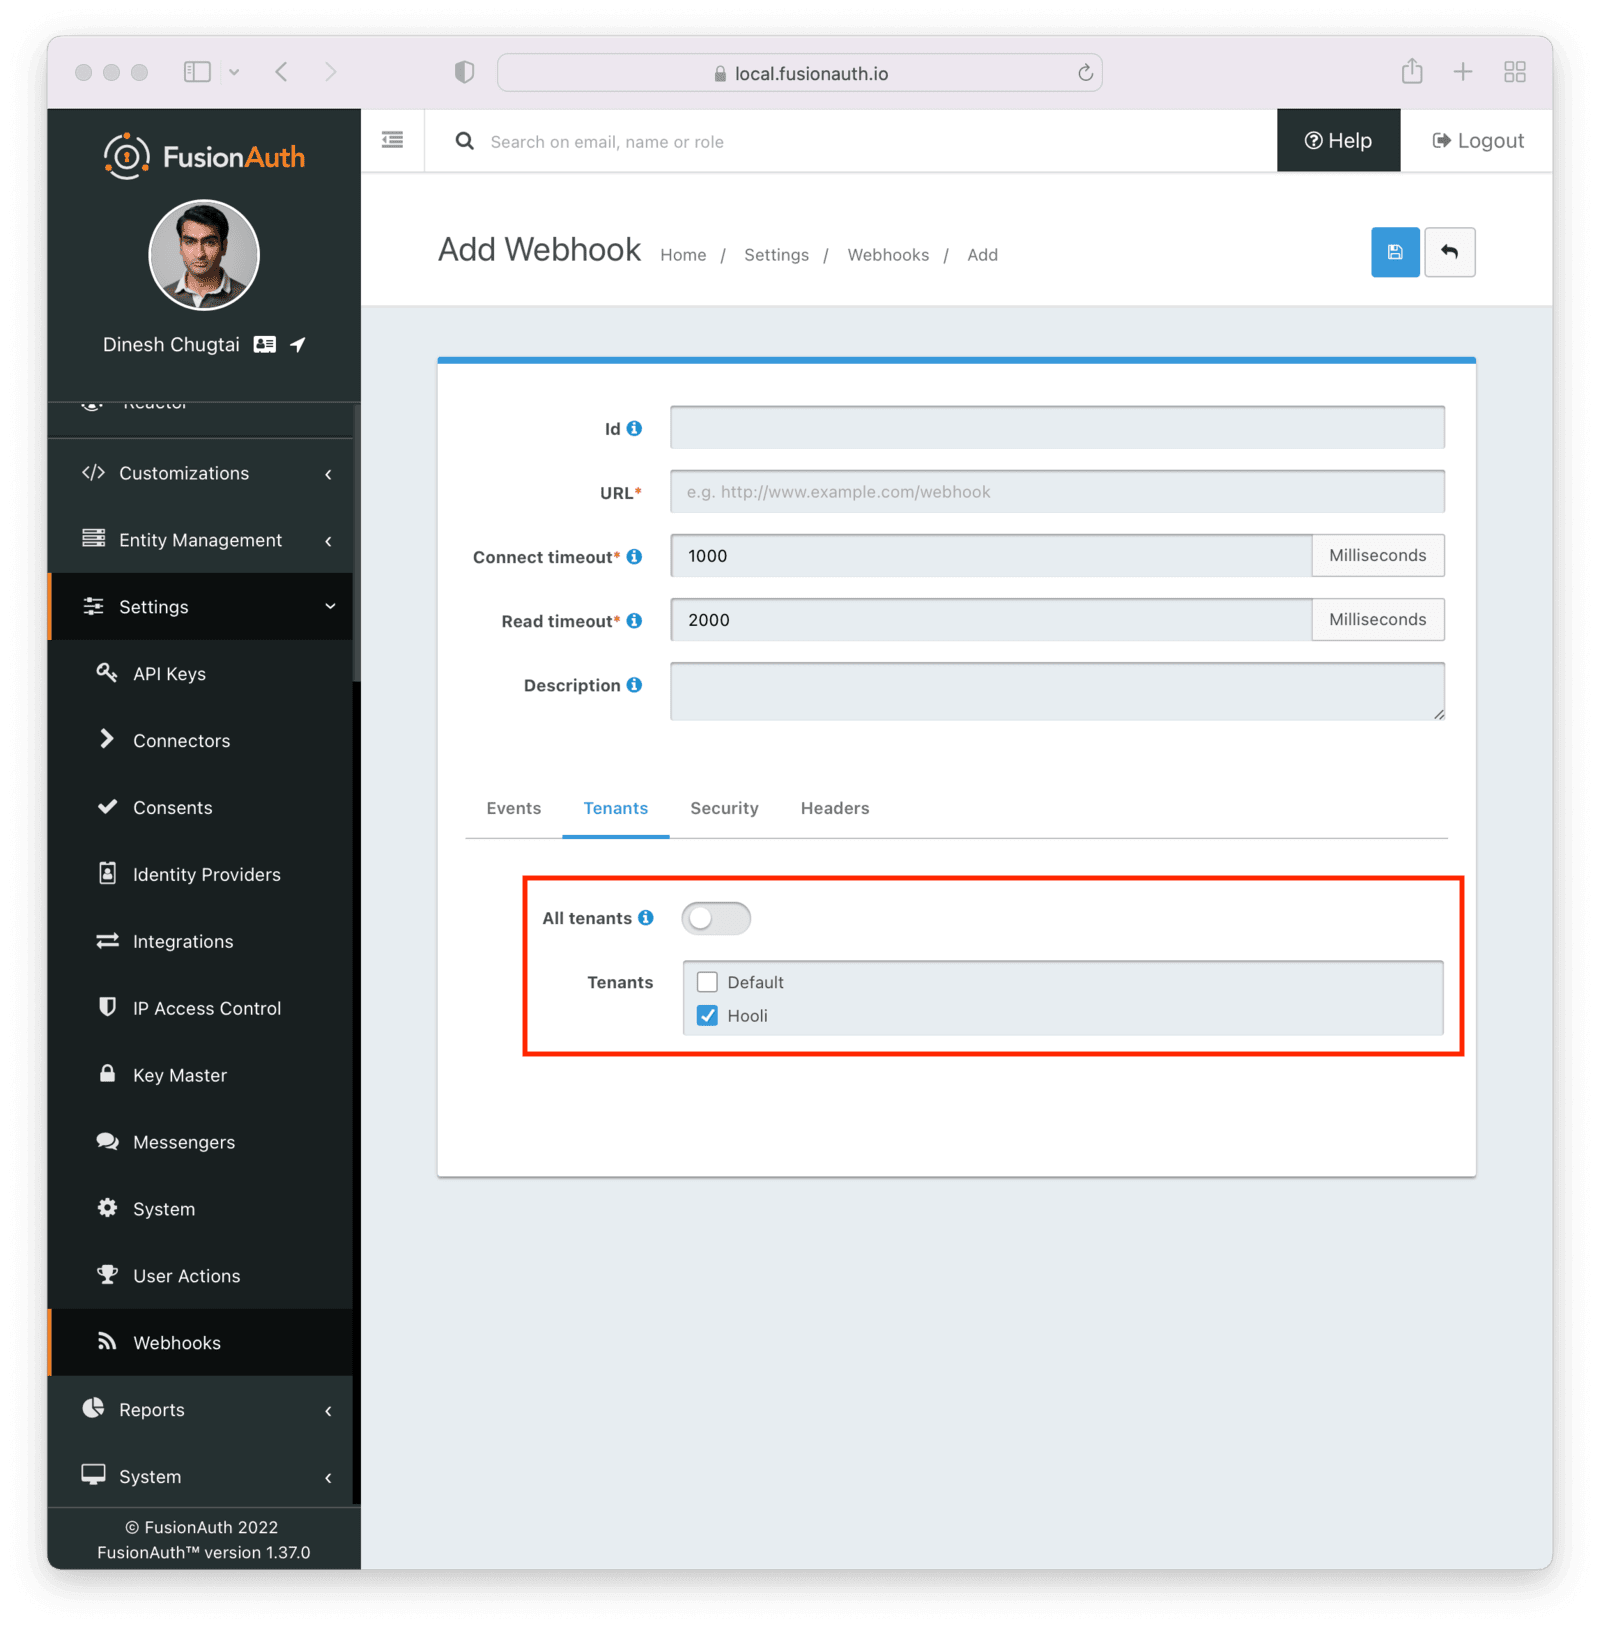Collapse the Settings menu chevron
Viewport: 1600px width, 1628px height.
point(330,606)
